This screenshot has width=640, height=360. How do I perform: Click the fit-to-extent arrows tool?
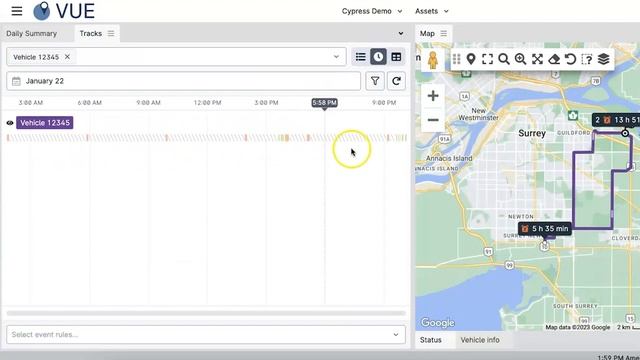pyautogui.click(x=537, y=59)
